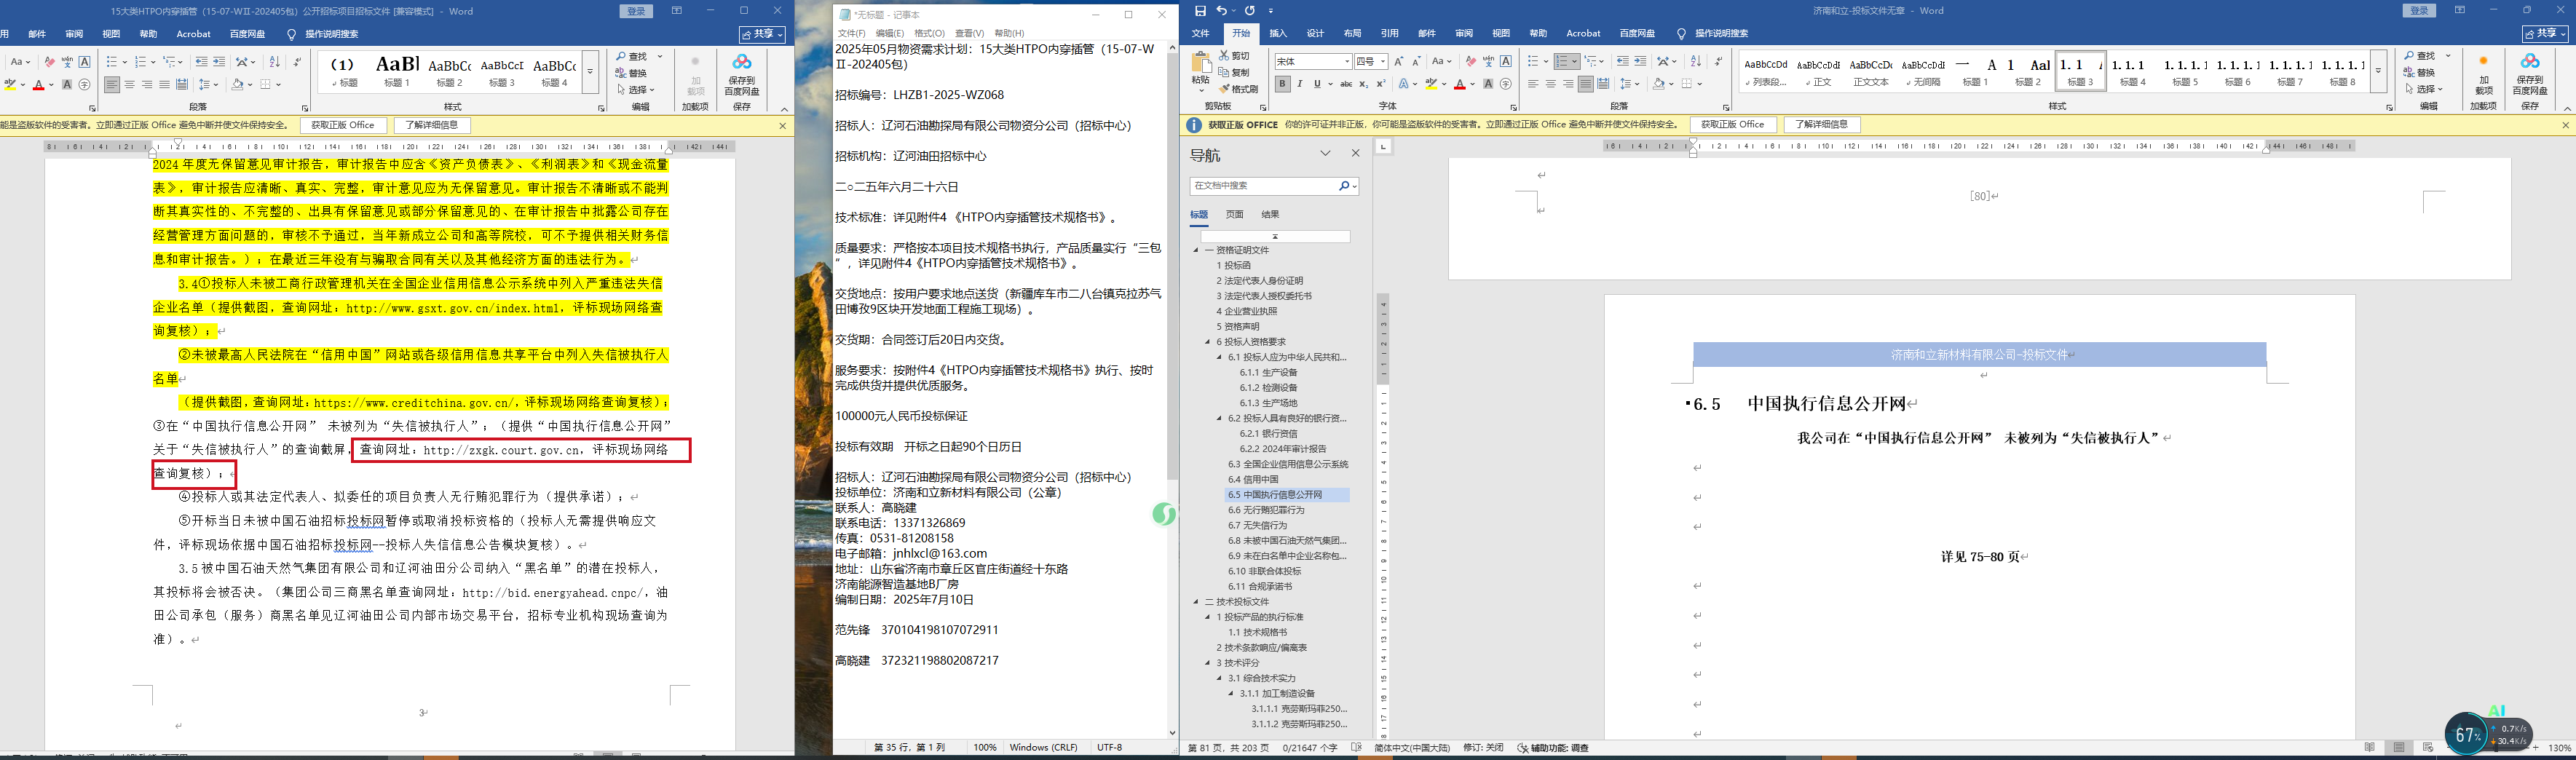
Task: Sort paragraphs (A-Z) in 济南和立 Word window
Action: [1695, 62]
